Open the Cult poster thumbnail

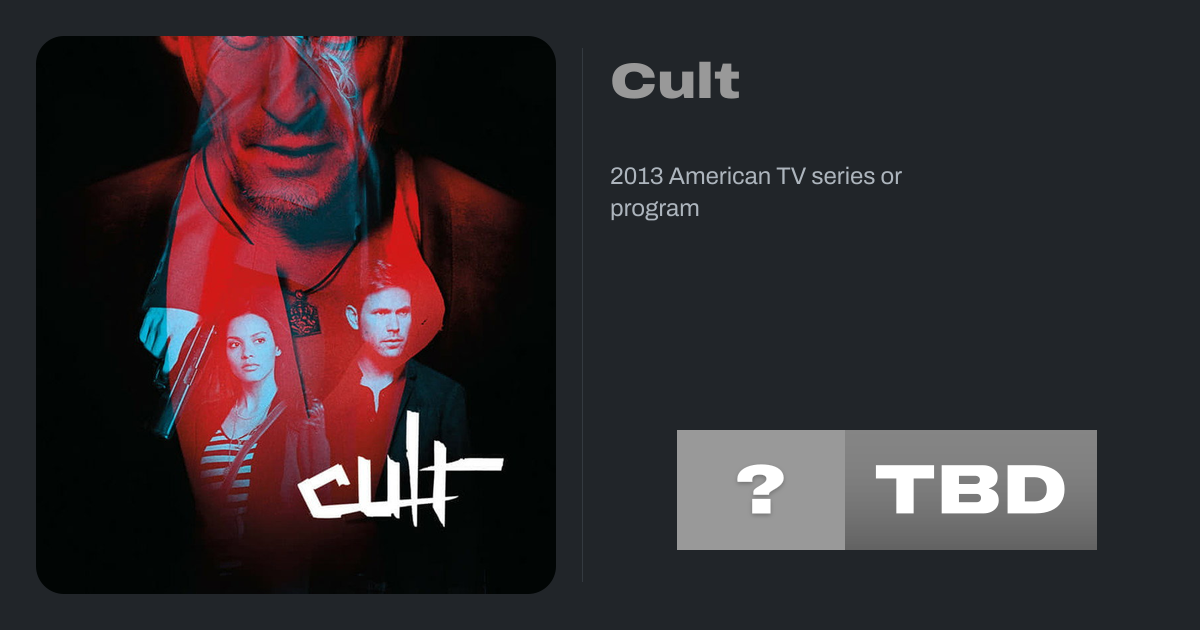[x=296, y=315]
